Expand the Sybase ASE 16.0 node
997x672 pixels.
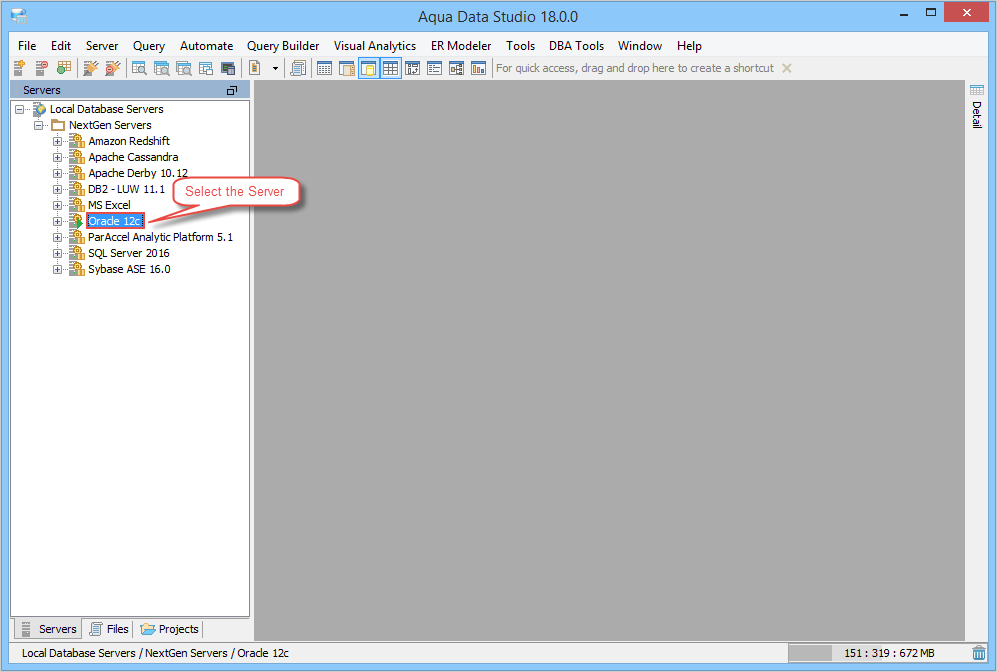(x=57, y=269)
